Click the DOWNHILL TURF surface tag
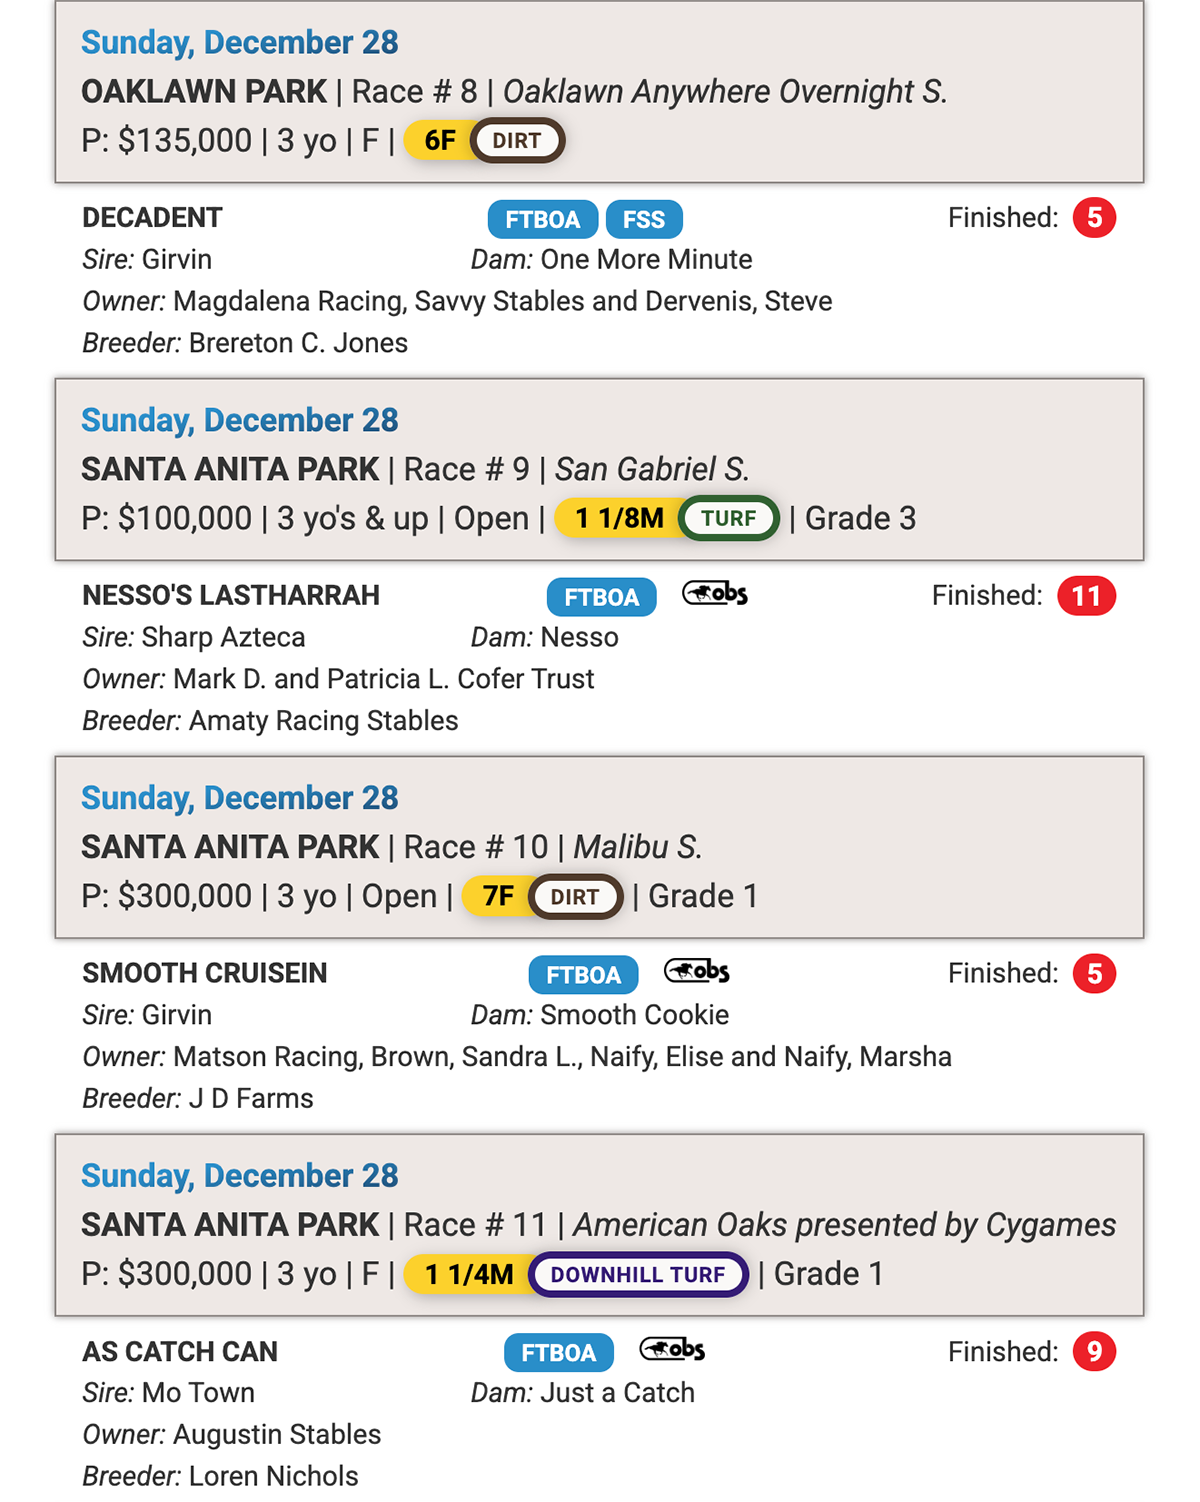The height and width of the screenshot is (1502, 1200). 638,1275
